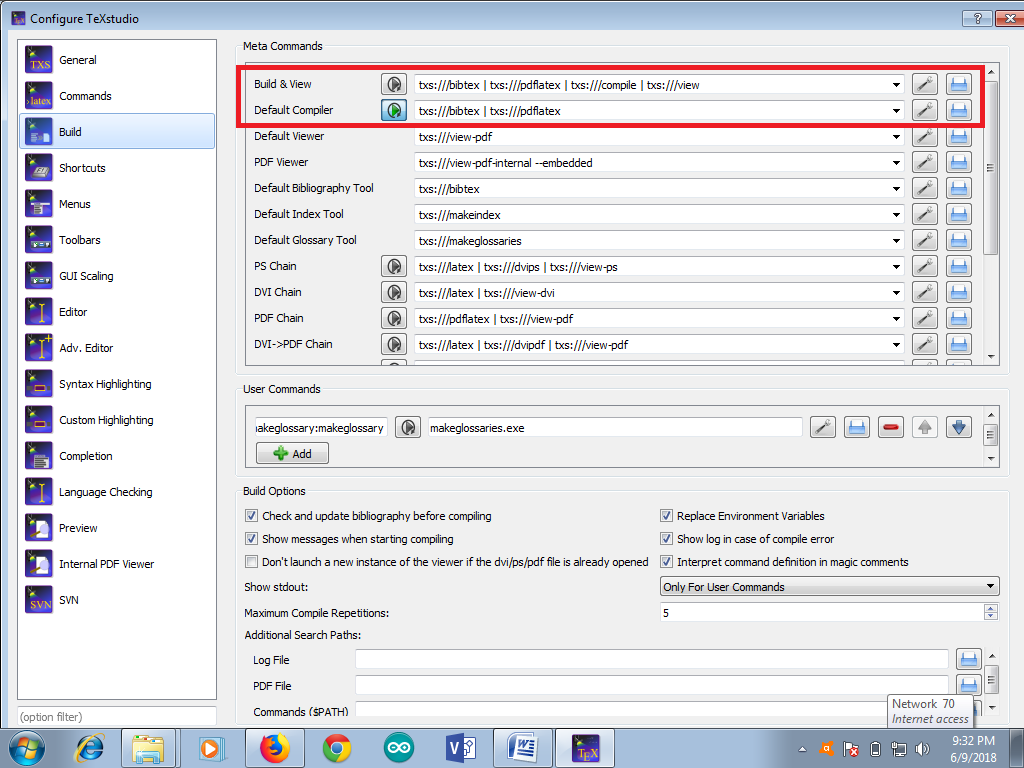
Task: Focus the PDF File search path field
Action: (652, 686)
